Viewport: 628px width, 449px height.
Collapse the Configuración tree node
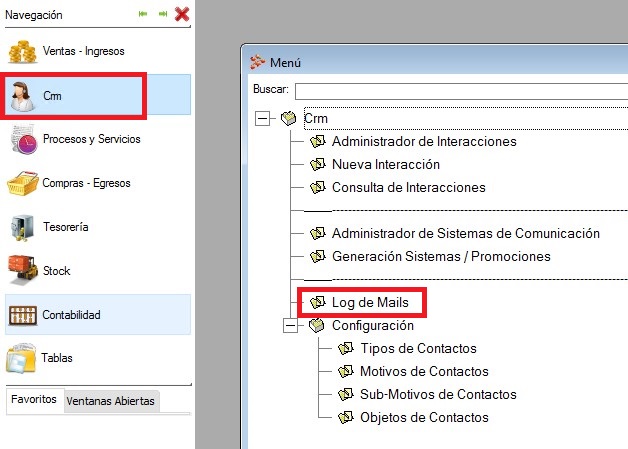(291, 325)
